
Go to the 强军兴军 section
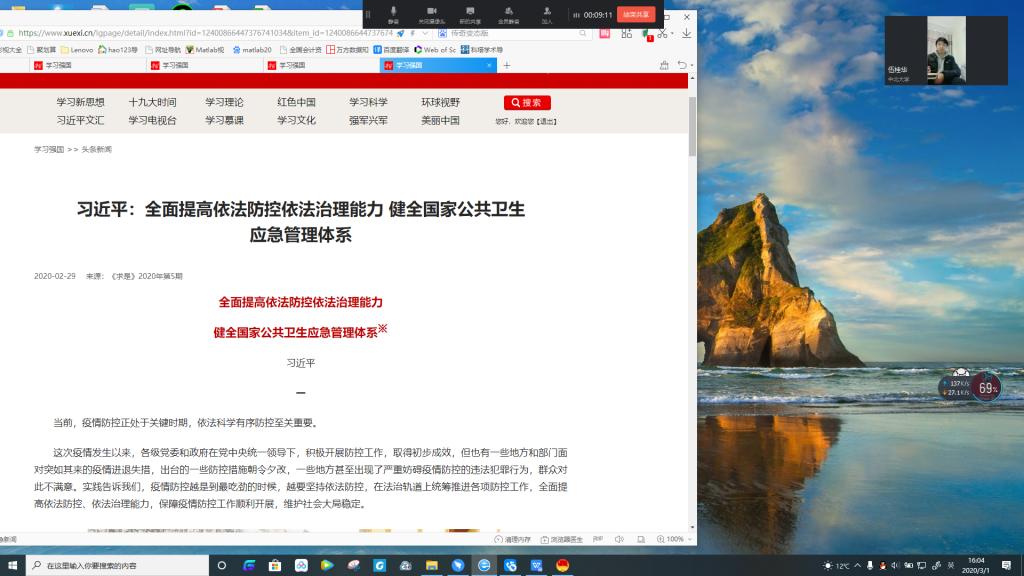[368, 120]
